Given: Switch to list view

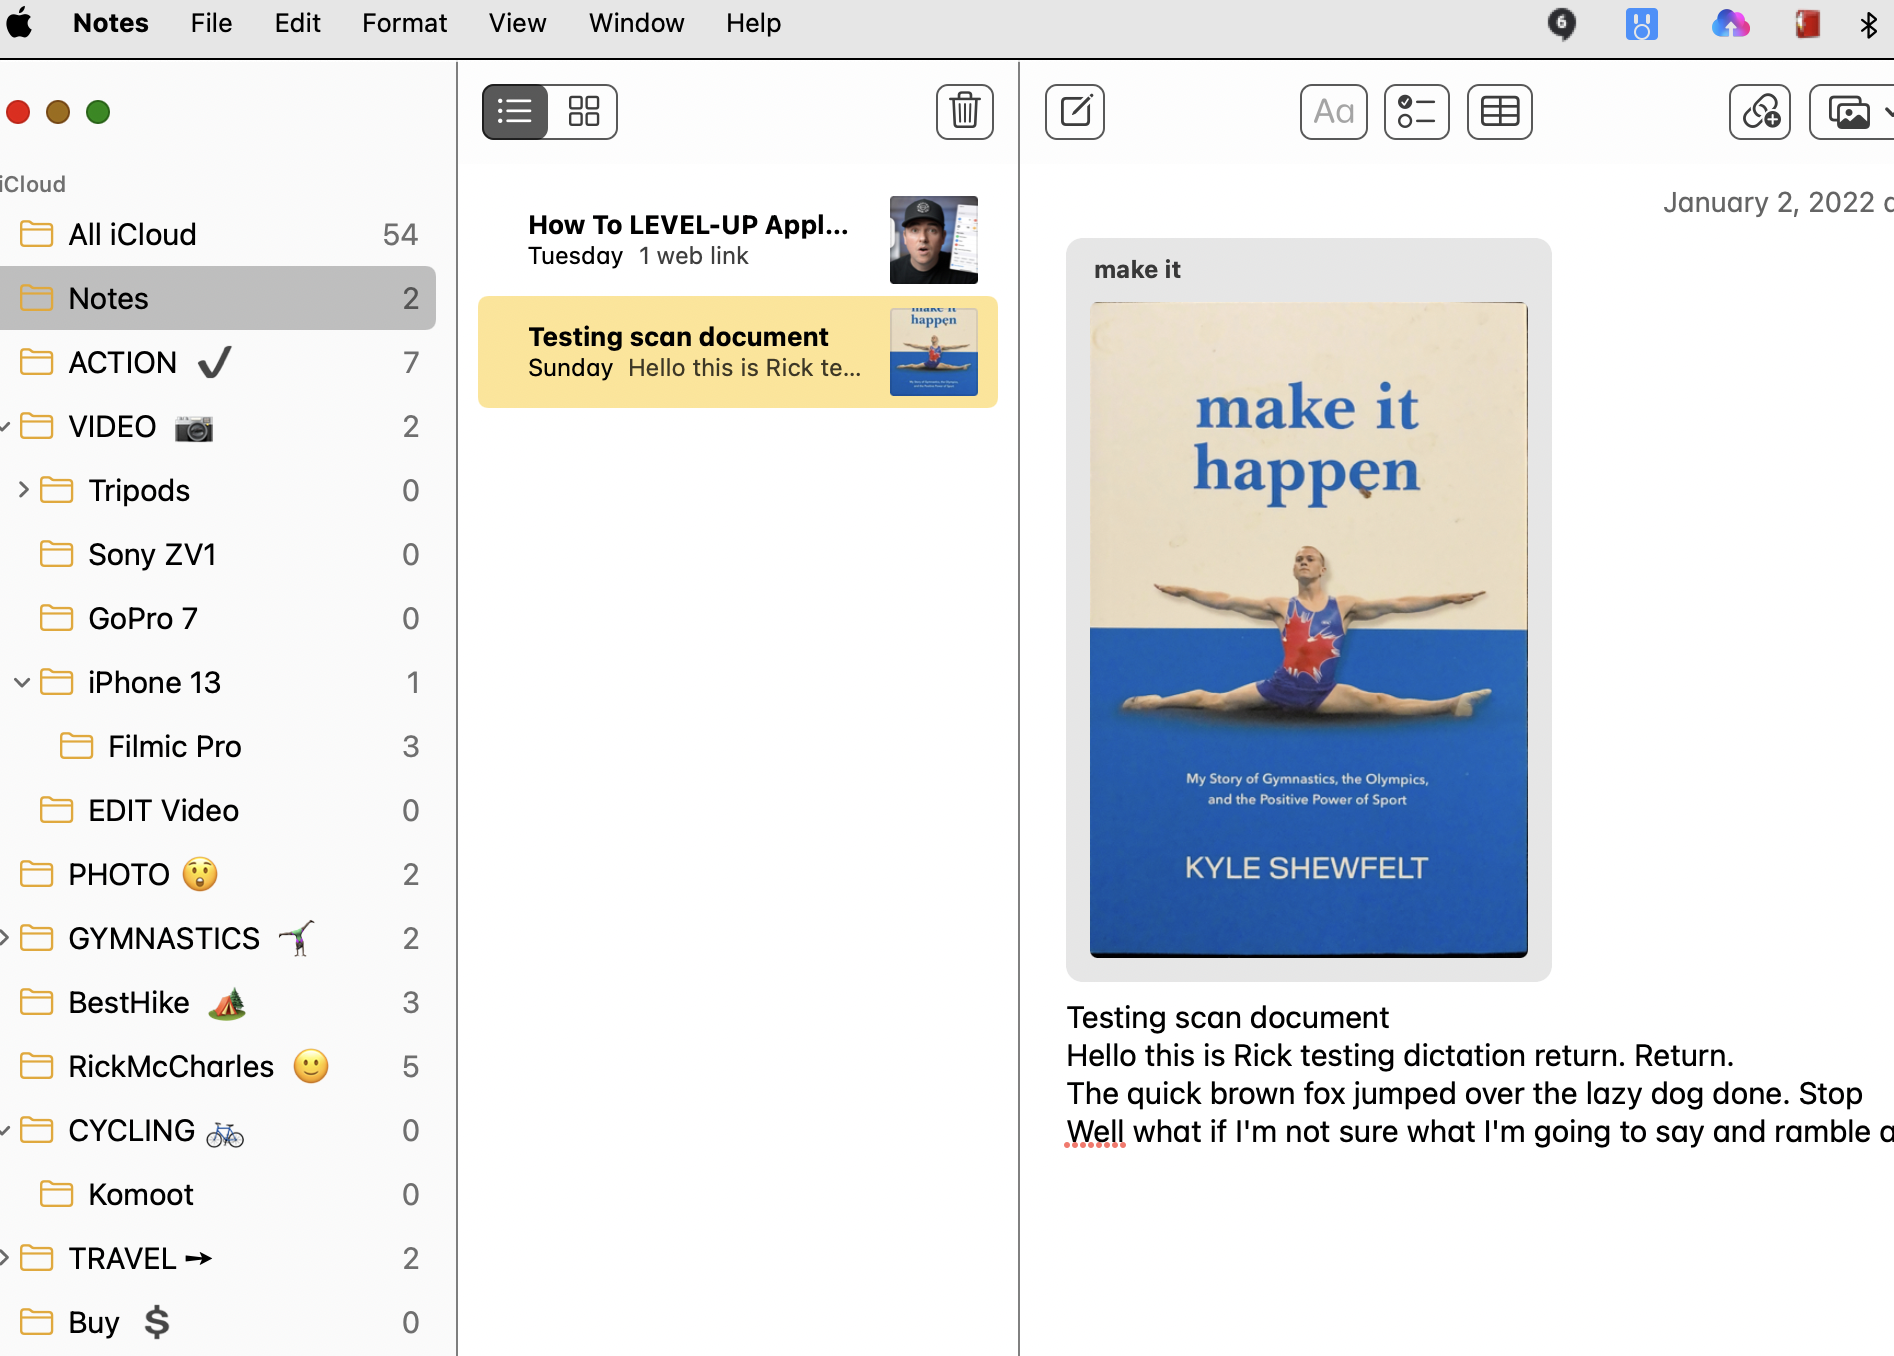Looking at the screenshot, I should tap(515, 111).
